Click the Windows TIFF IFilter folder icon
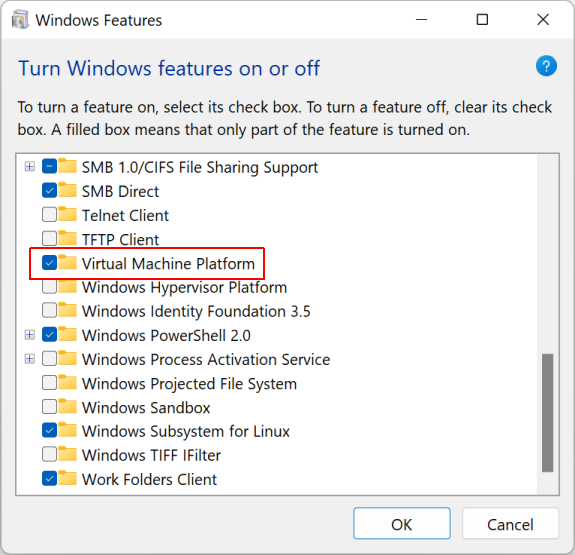The image size is (575, 555). [67, 454]
